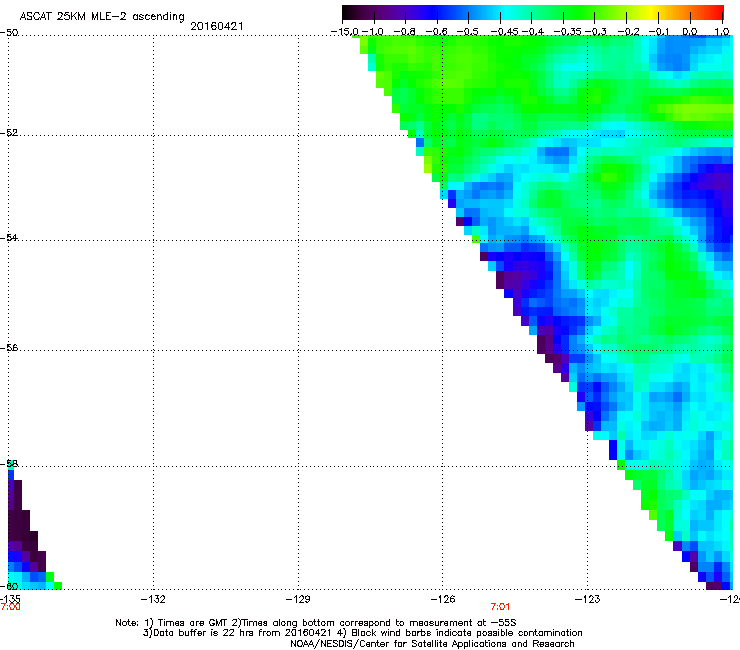Click latitude label -50

9,33
